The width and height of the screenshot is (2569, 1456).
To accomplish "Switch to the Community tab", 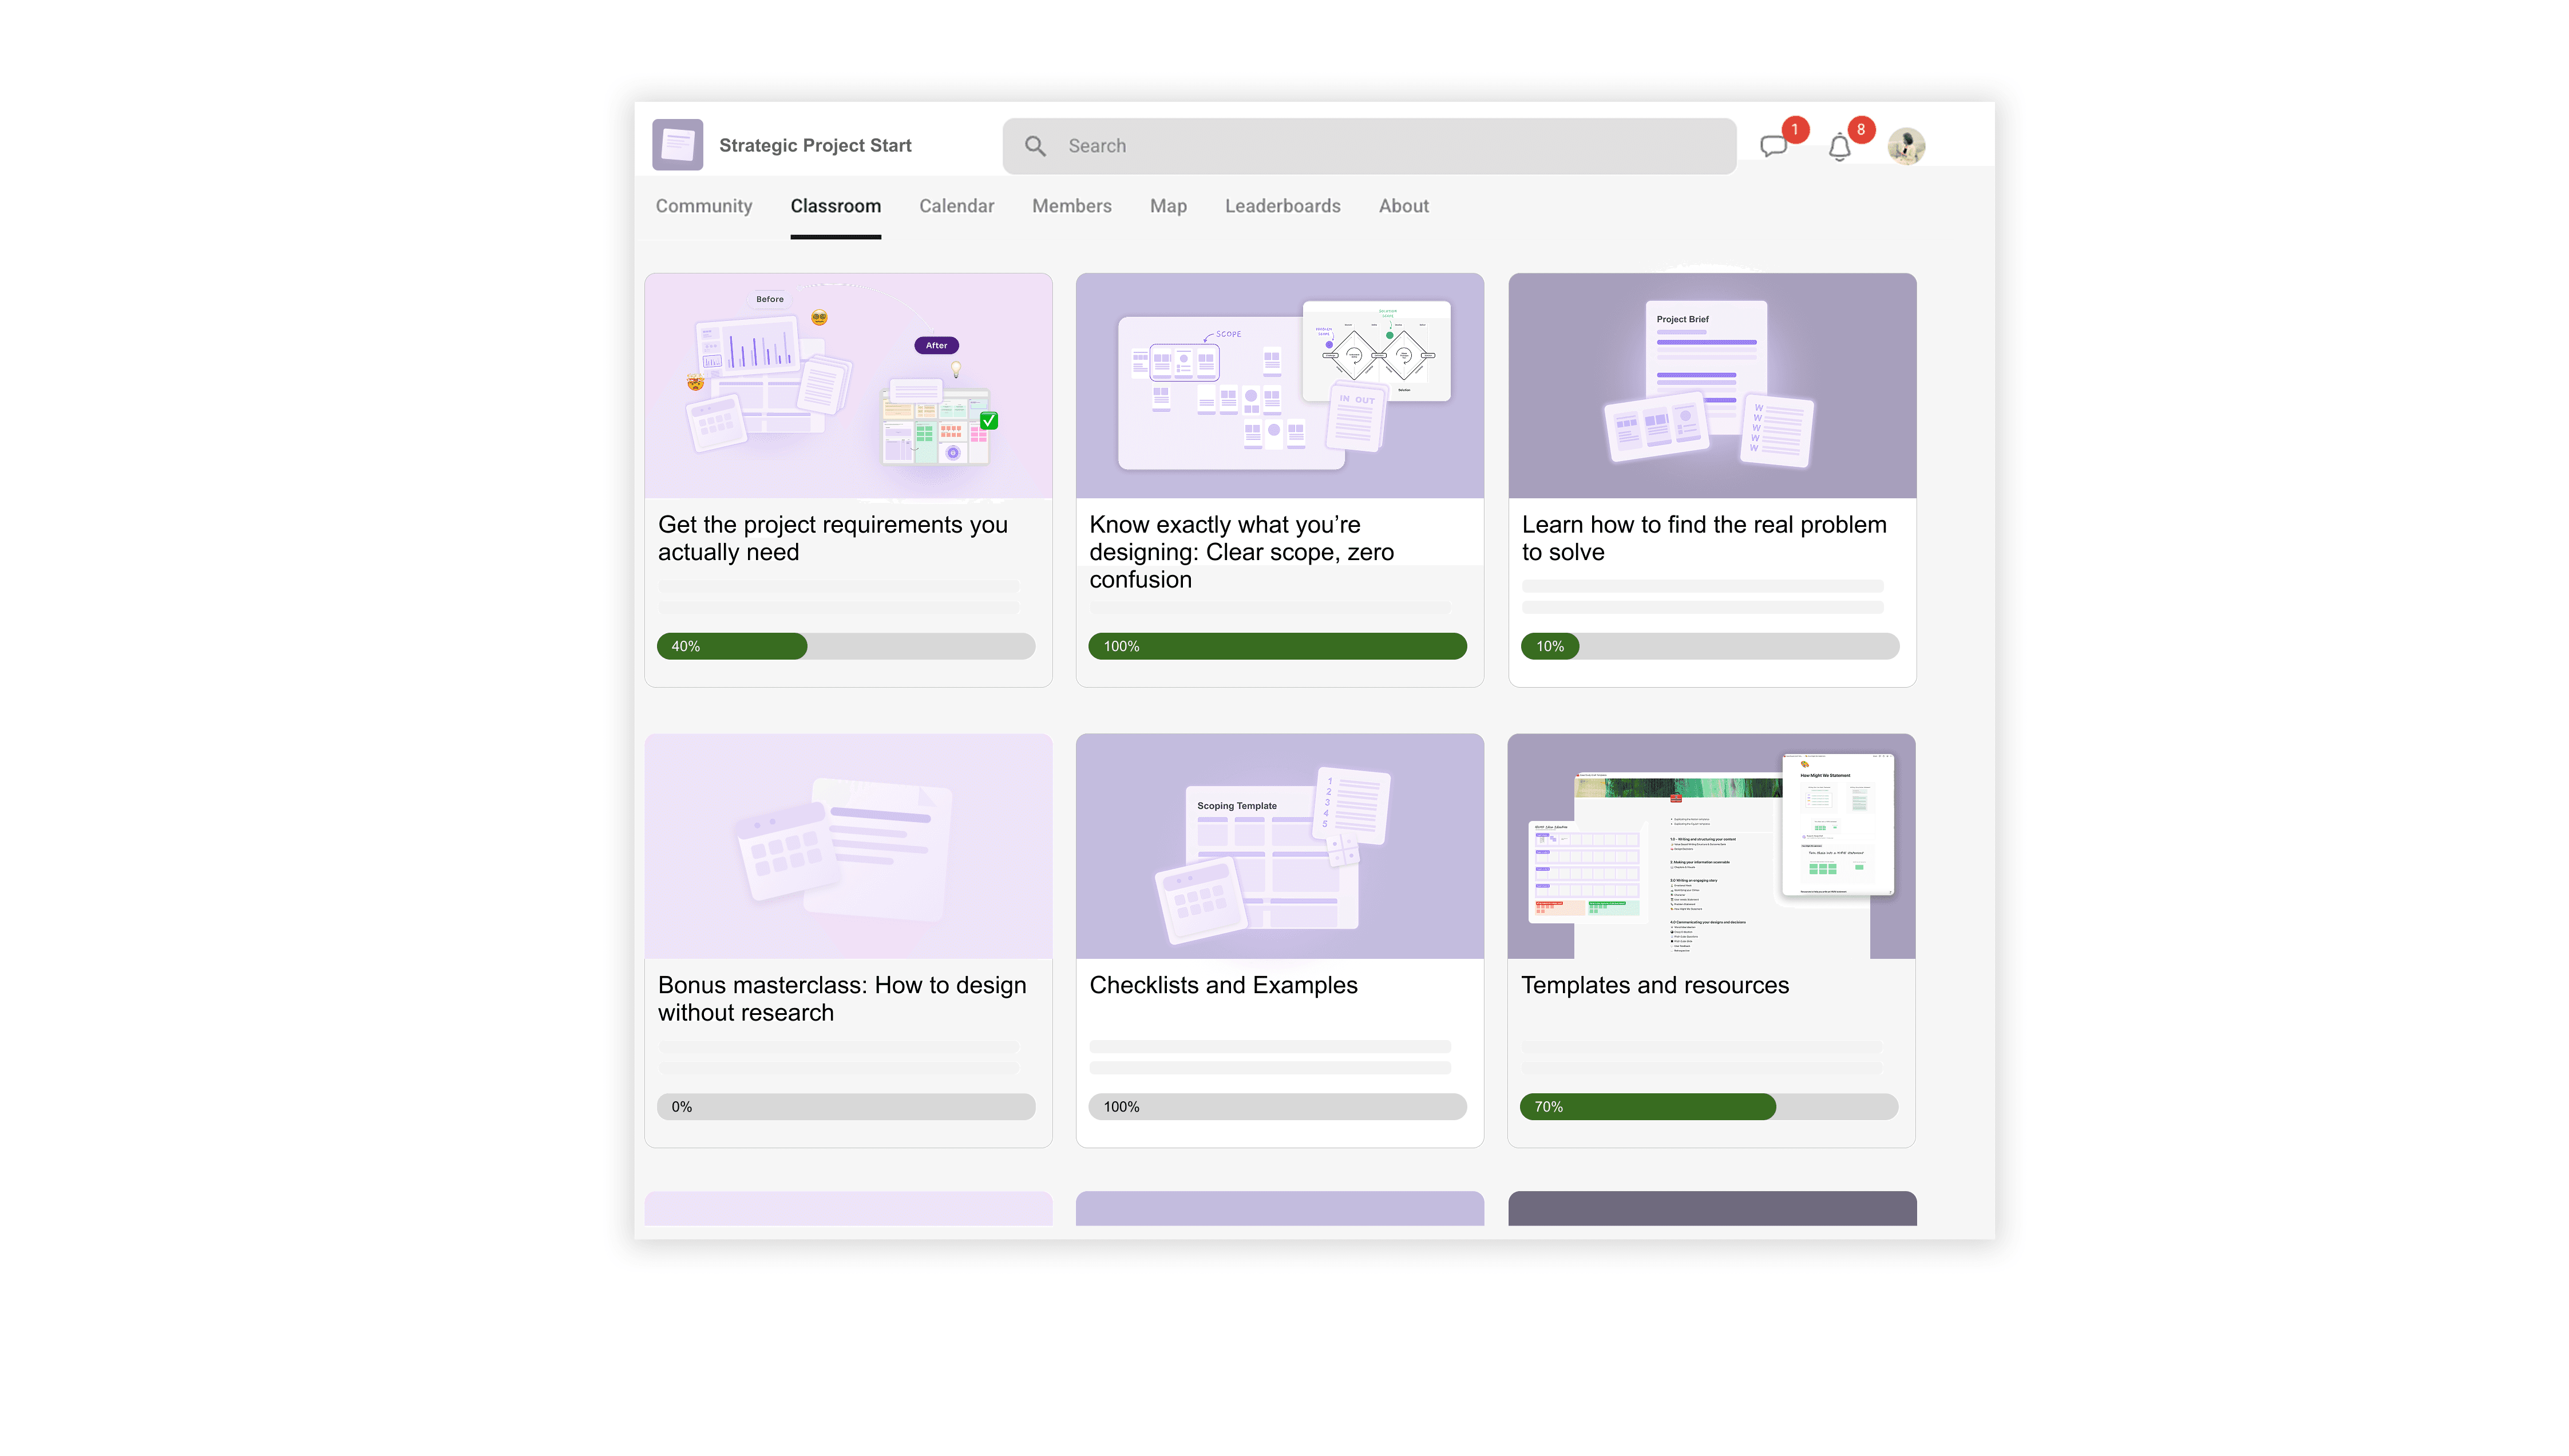I will (x=704, y=206).
